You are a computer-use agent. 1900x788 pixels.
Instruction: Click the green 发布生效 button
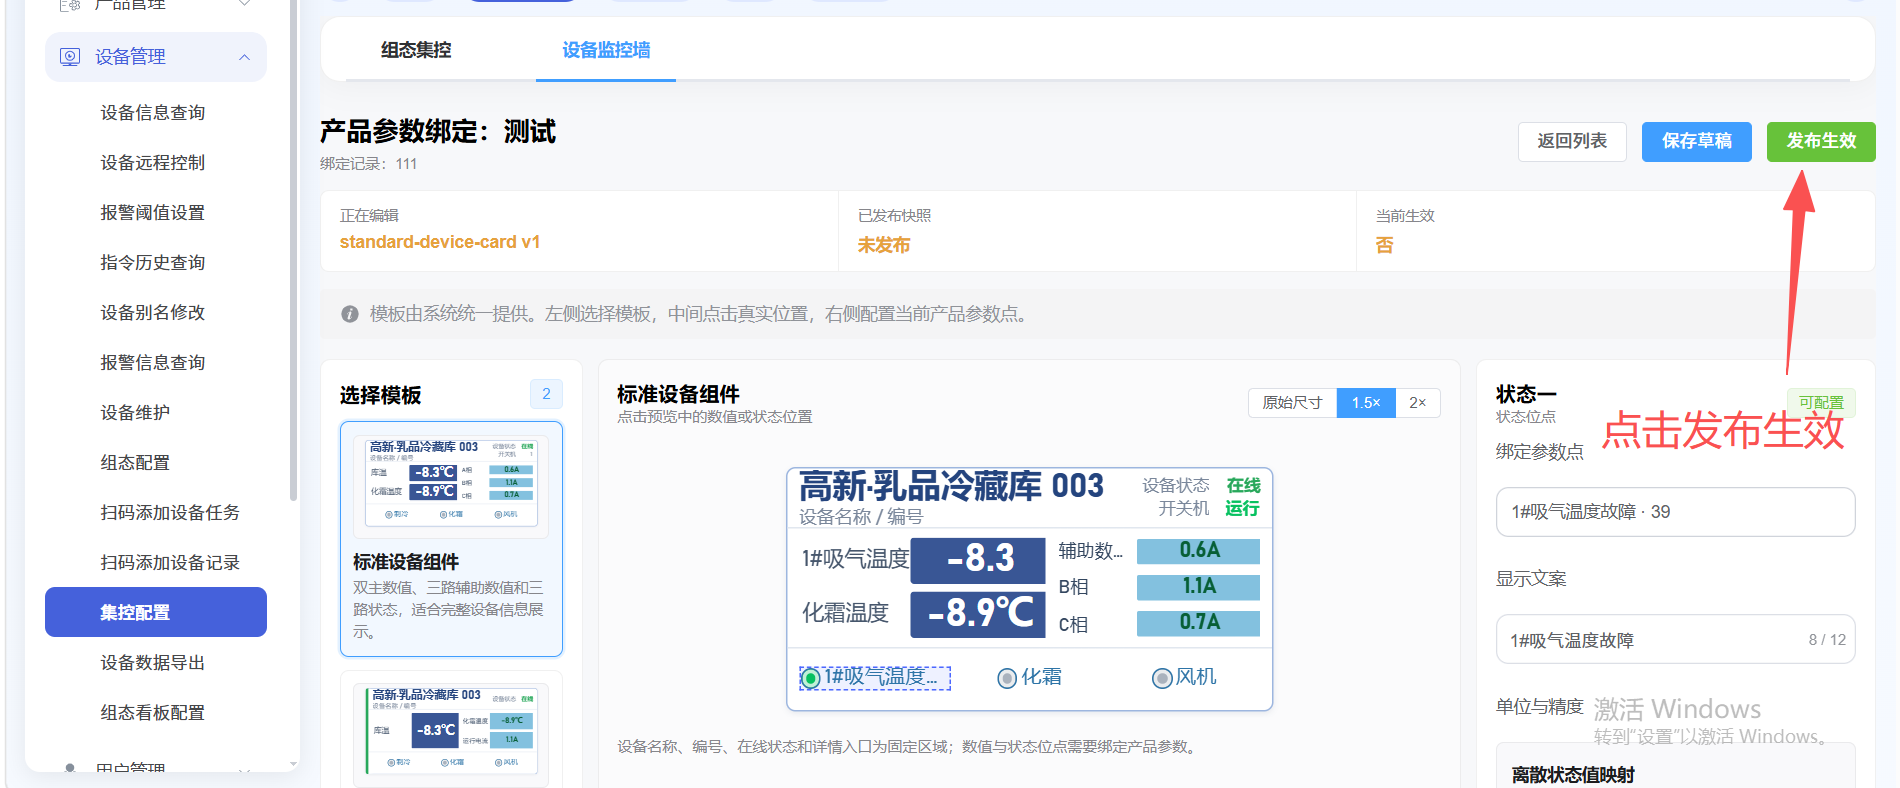pos(1821,141)
